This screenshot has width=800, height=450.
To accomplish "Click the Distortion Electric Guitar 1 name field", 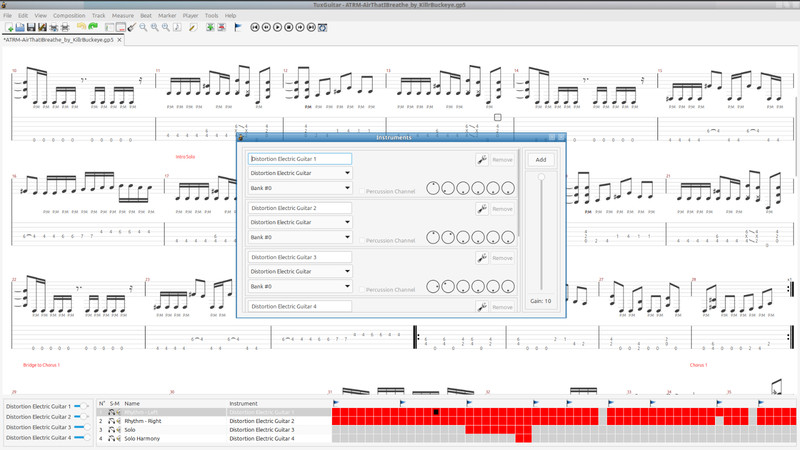I will [x=299, y=159].
